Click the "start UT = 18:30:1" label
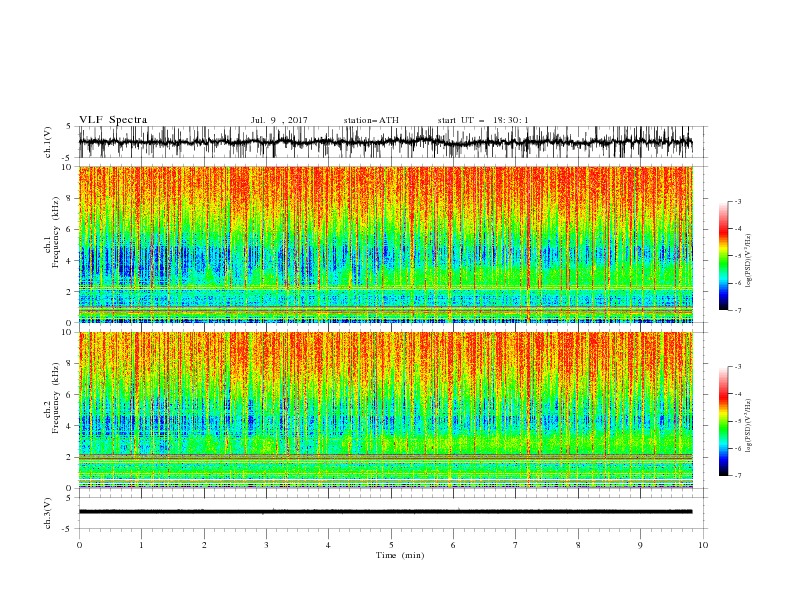The height and width of the screenshot is (612, 792). (x=483, y=120)
